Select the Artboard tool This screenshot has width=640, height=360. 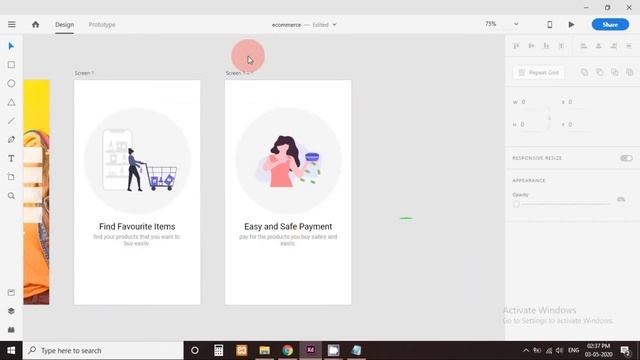11,177
